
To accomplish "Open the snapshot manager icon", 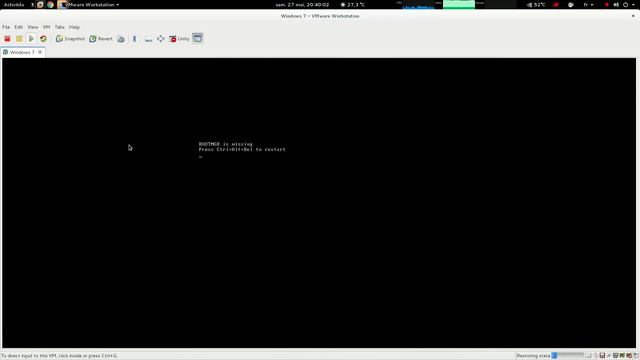I will click(121, 39).
